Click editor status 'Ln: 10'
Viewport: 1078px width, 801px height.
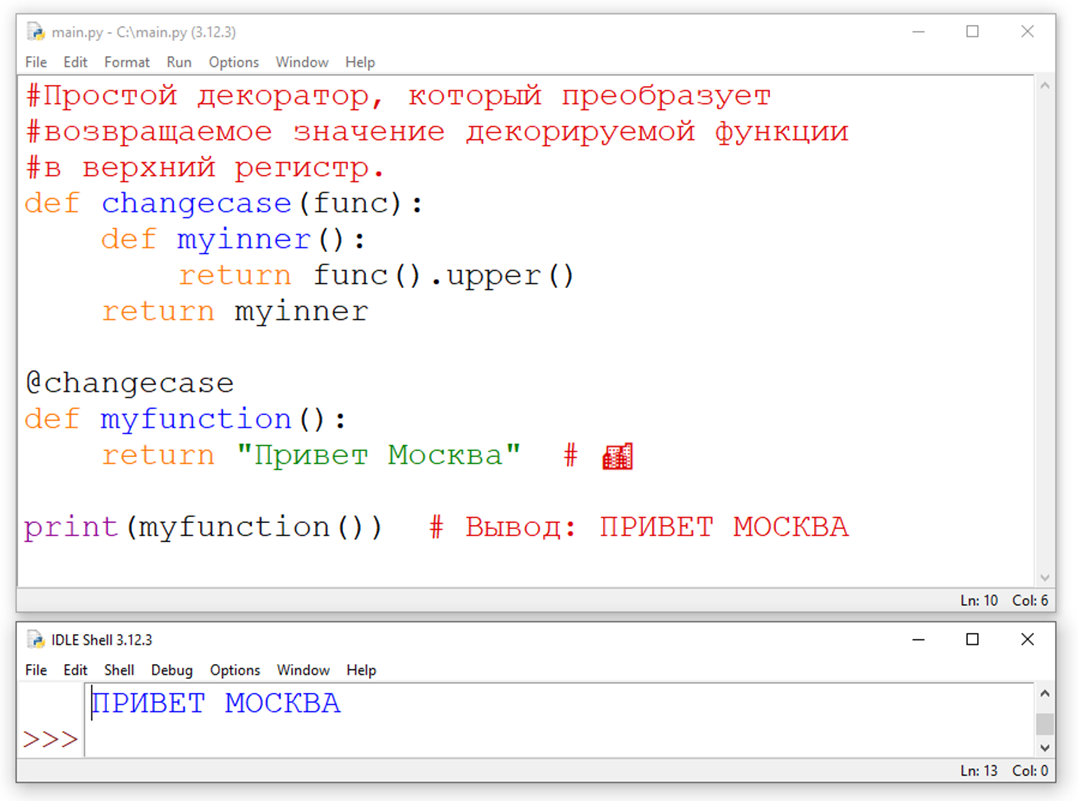point(979,600)
